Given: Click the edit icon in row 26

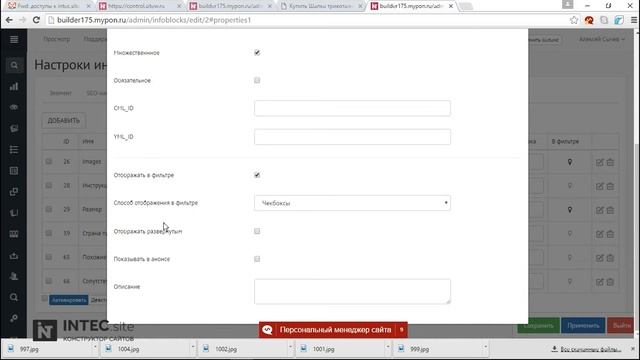Looking at the screenshot, I should coord(599,162).
